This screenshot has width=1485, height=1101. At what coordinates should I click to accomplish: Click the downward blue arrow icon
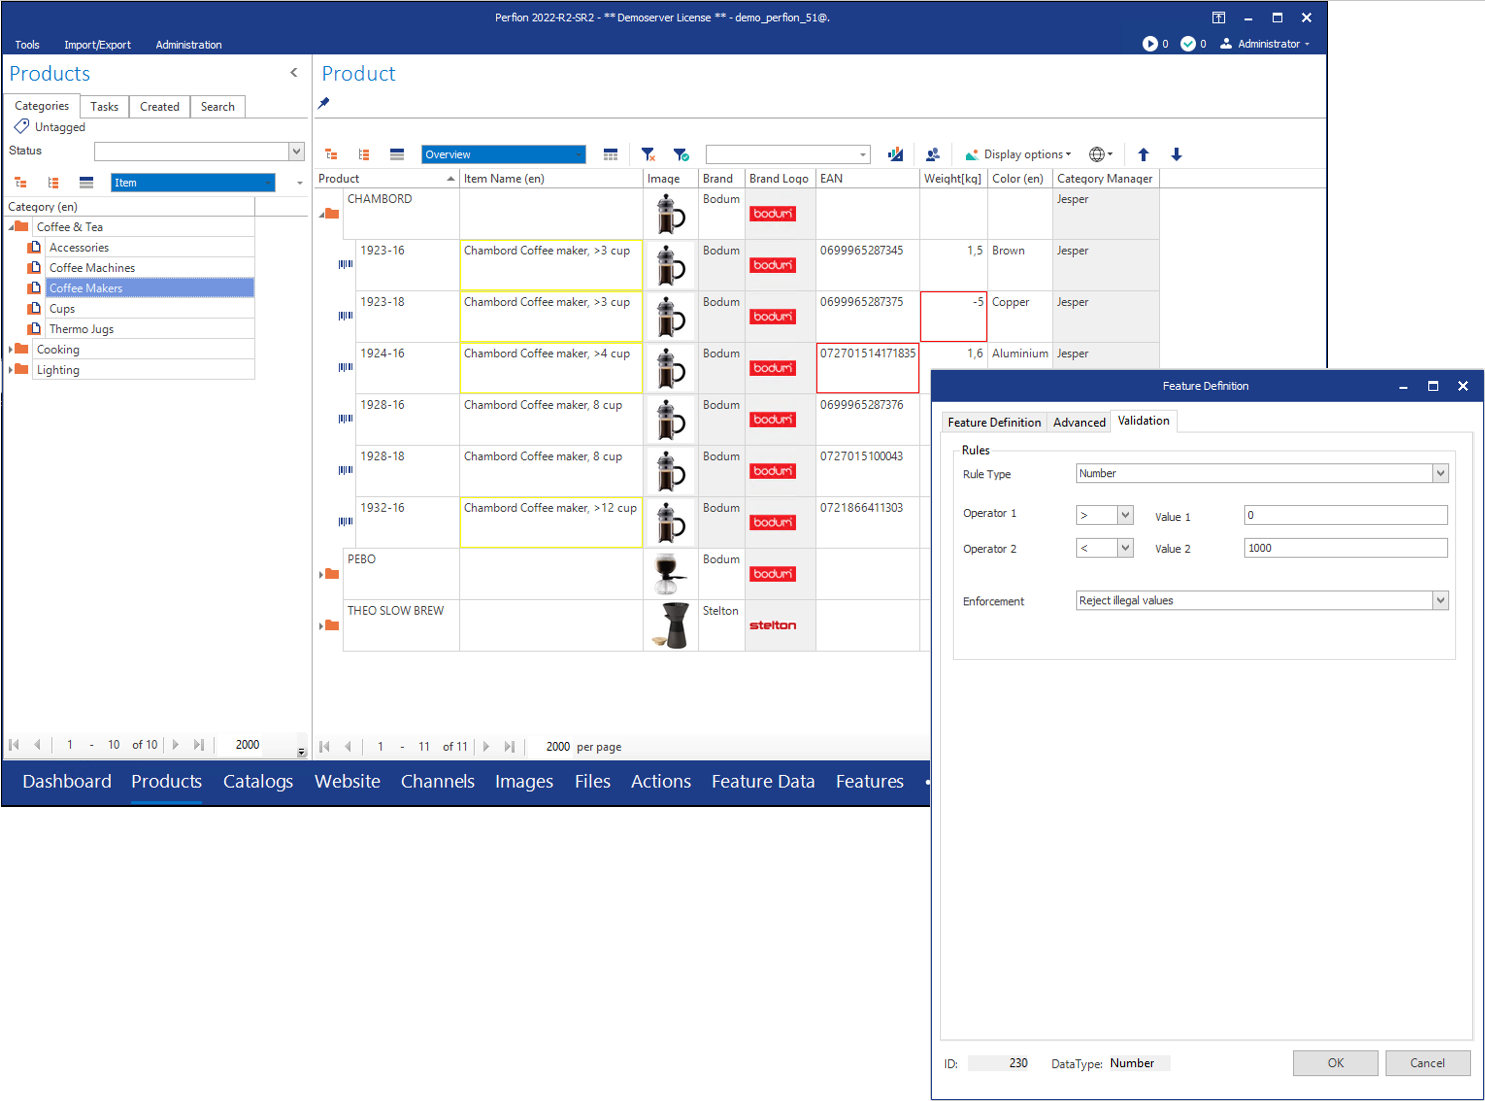(x=1176, y=154)
